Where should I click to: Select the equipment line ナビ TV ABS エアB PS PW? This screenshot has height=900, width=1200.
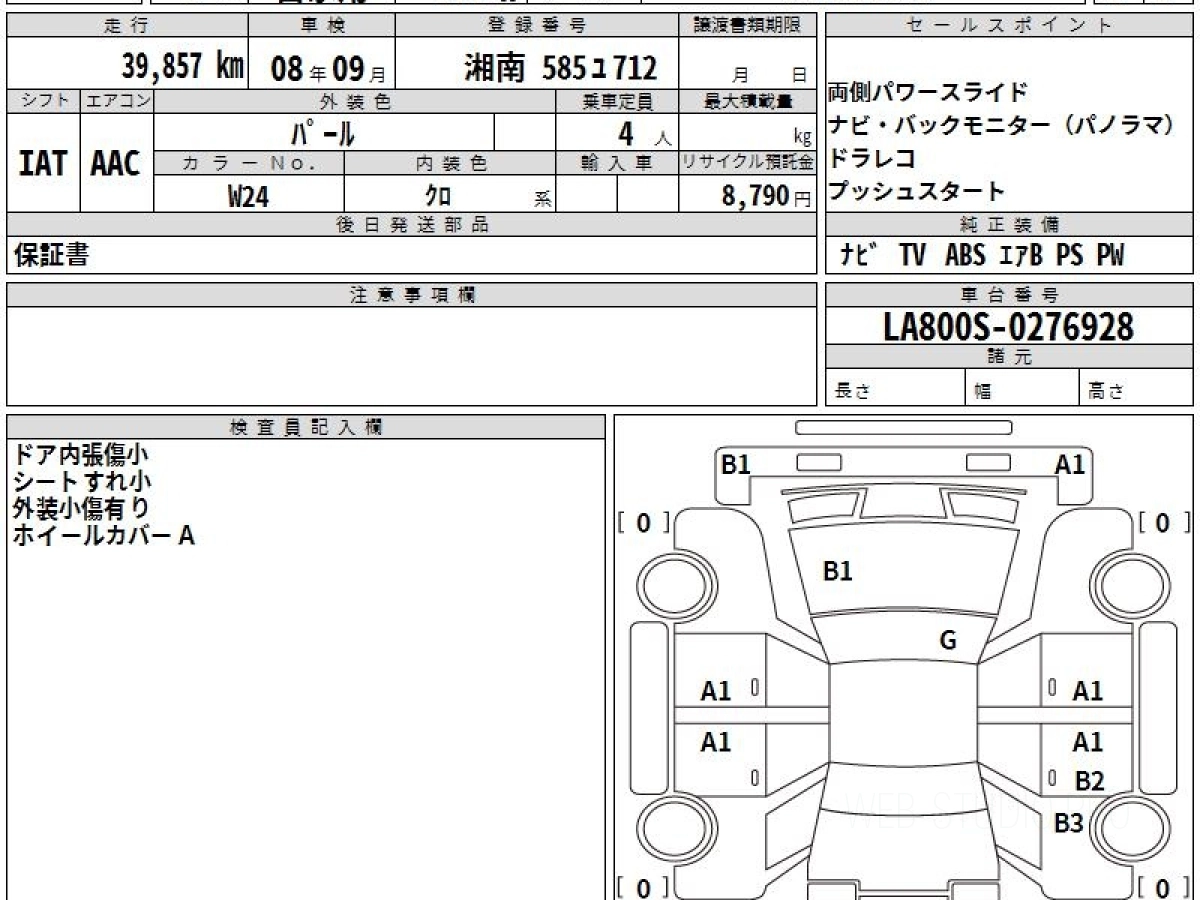point(982,256)
